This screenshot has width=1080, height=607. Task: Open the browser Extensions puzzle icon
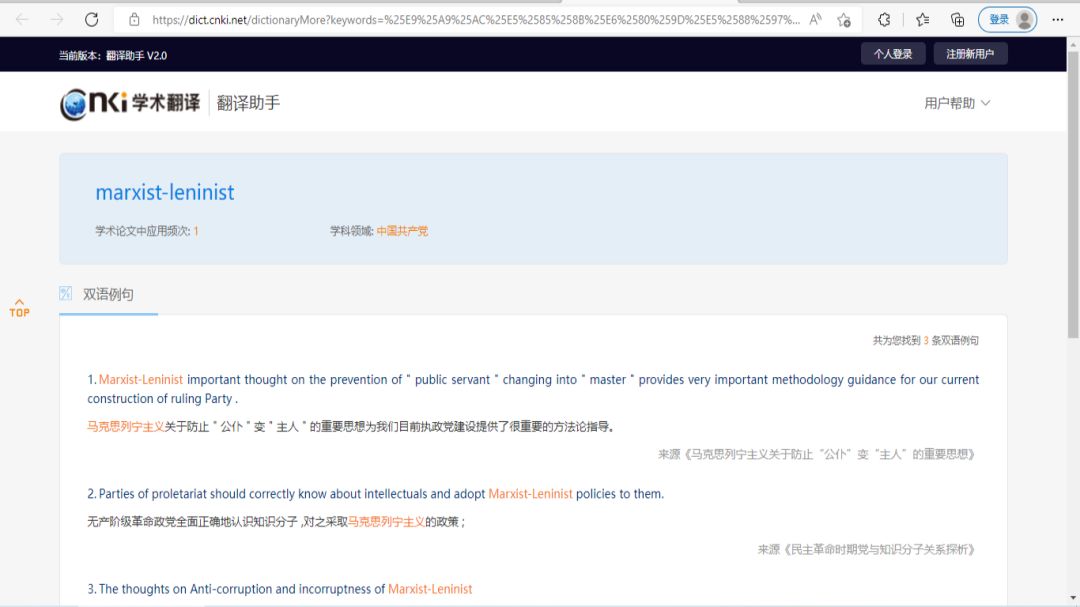pos(884,19)
